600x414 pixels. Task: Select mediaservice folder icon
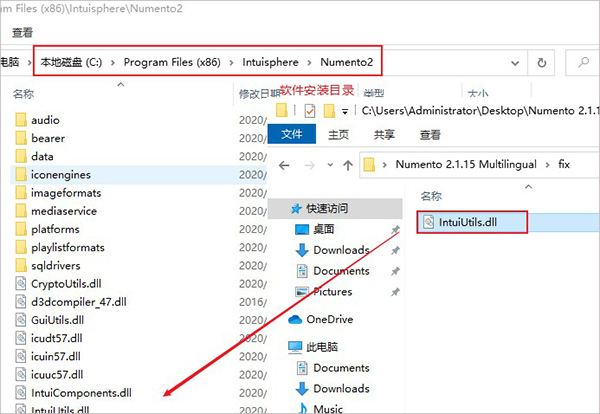point(21,211)
